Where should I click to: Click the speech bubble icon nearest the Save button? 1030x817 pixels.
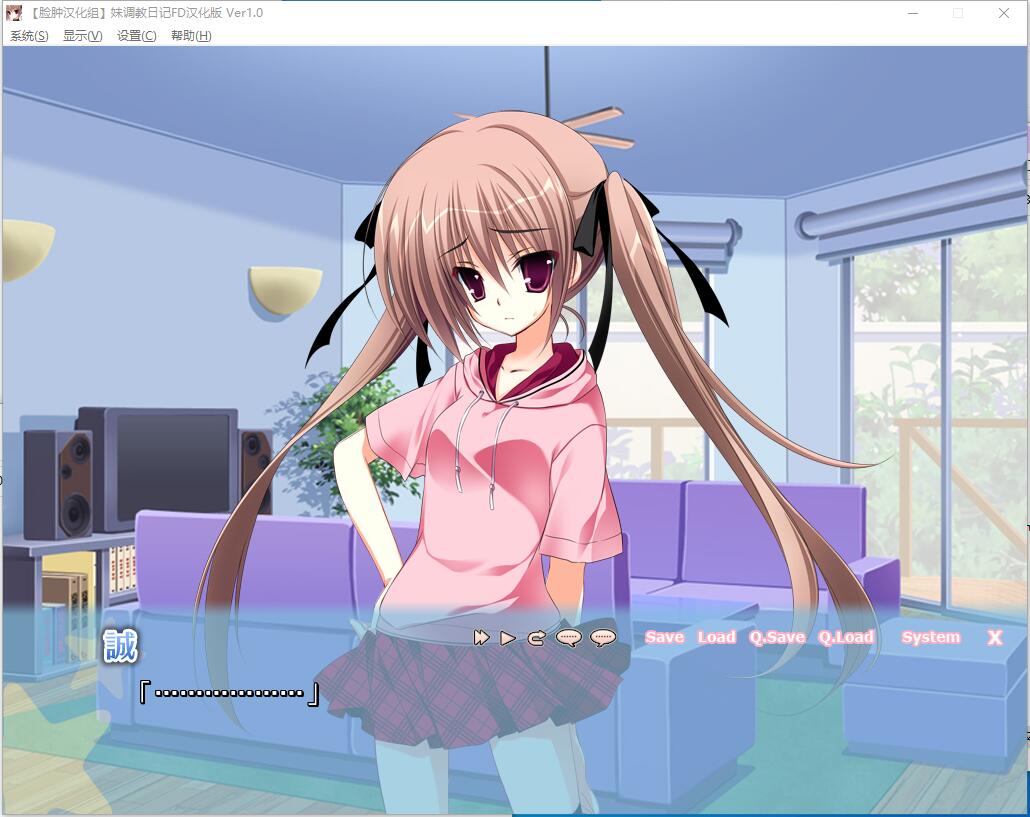(603, 637)
